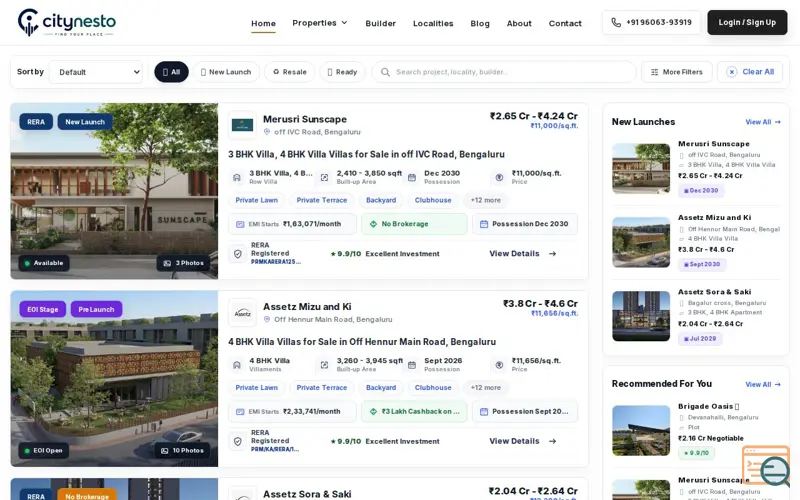Image resolution: width=800 pixels, height=500 pixels.
Task: Click the 10 Photos gallery icon on Mizu image
Action: tap(164, 451)
